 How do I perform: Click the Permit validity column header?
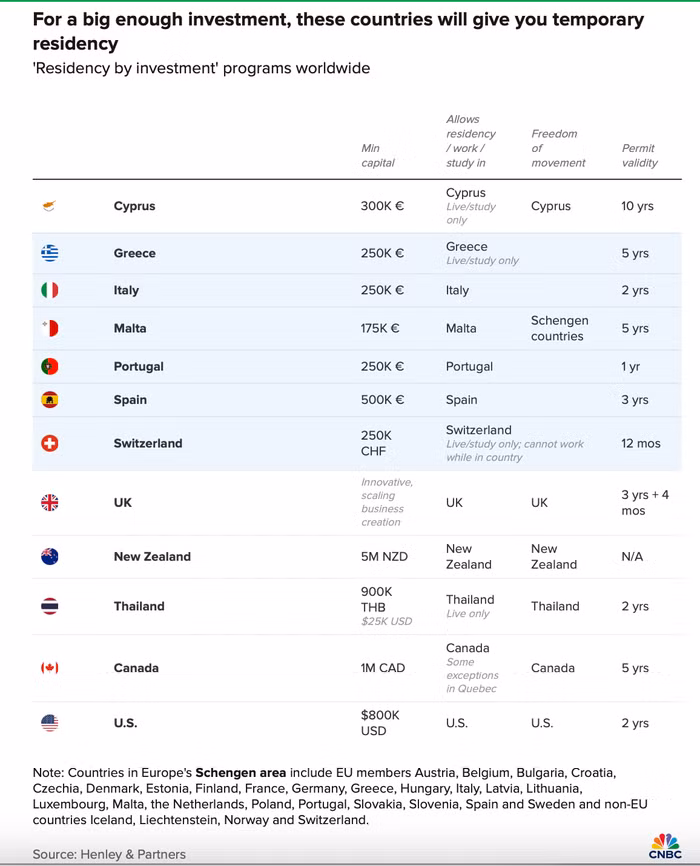pyautogui.click(x=640, y=155)
